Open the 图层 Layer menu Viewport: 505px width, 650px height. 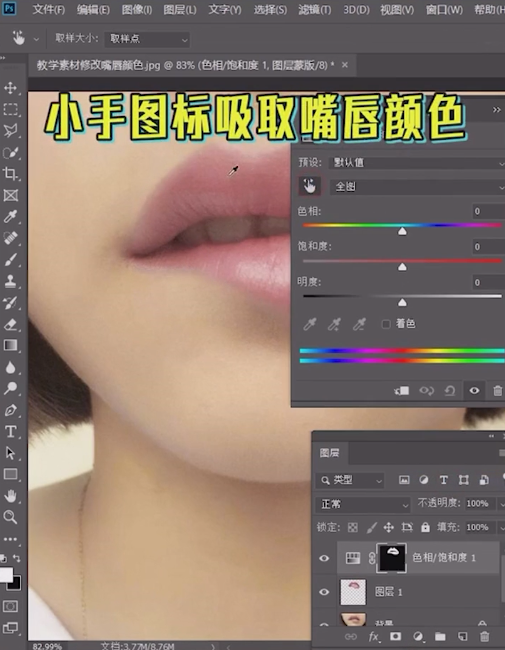coord(180,10)
